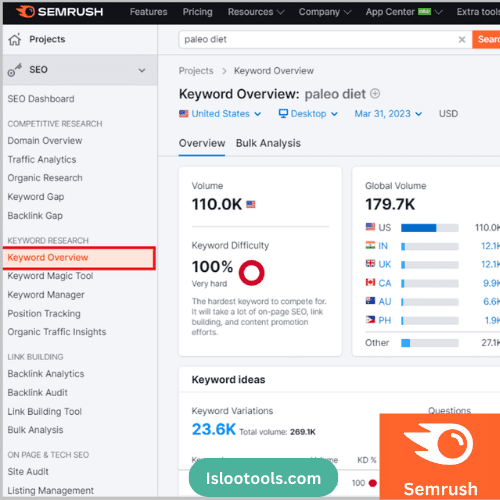Image resolution: width=500 pixels, height=500 pixels.
Task: Click the 179.7K global volume value
Action: coord(390,204)
